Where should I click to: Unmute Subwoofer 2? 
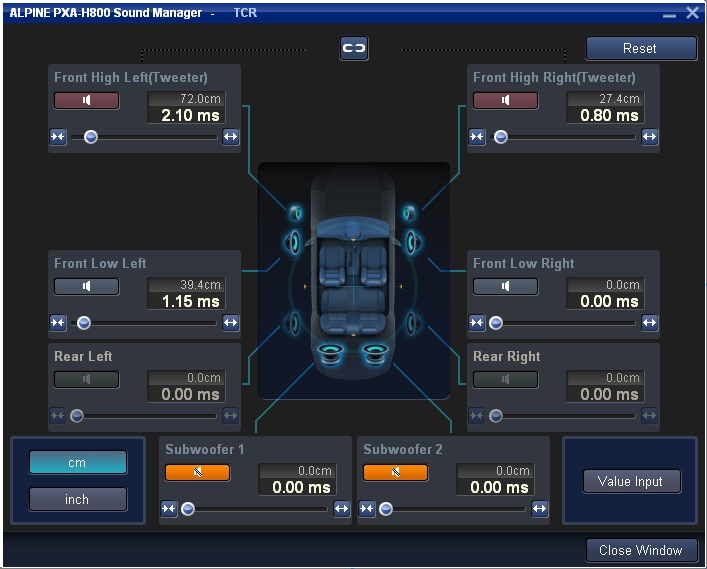395,472
